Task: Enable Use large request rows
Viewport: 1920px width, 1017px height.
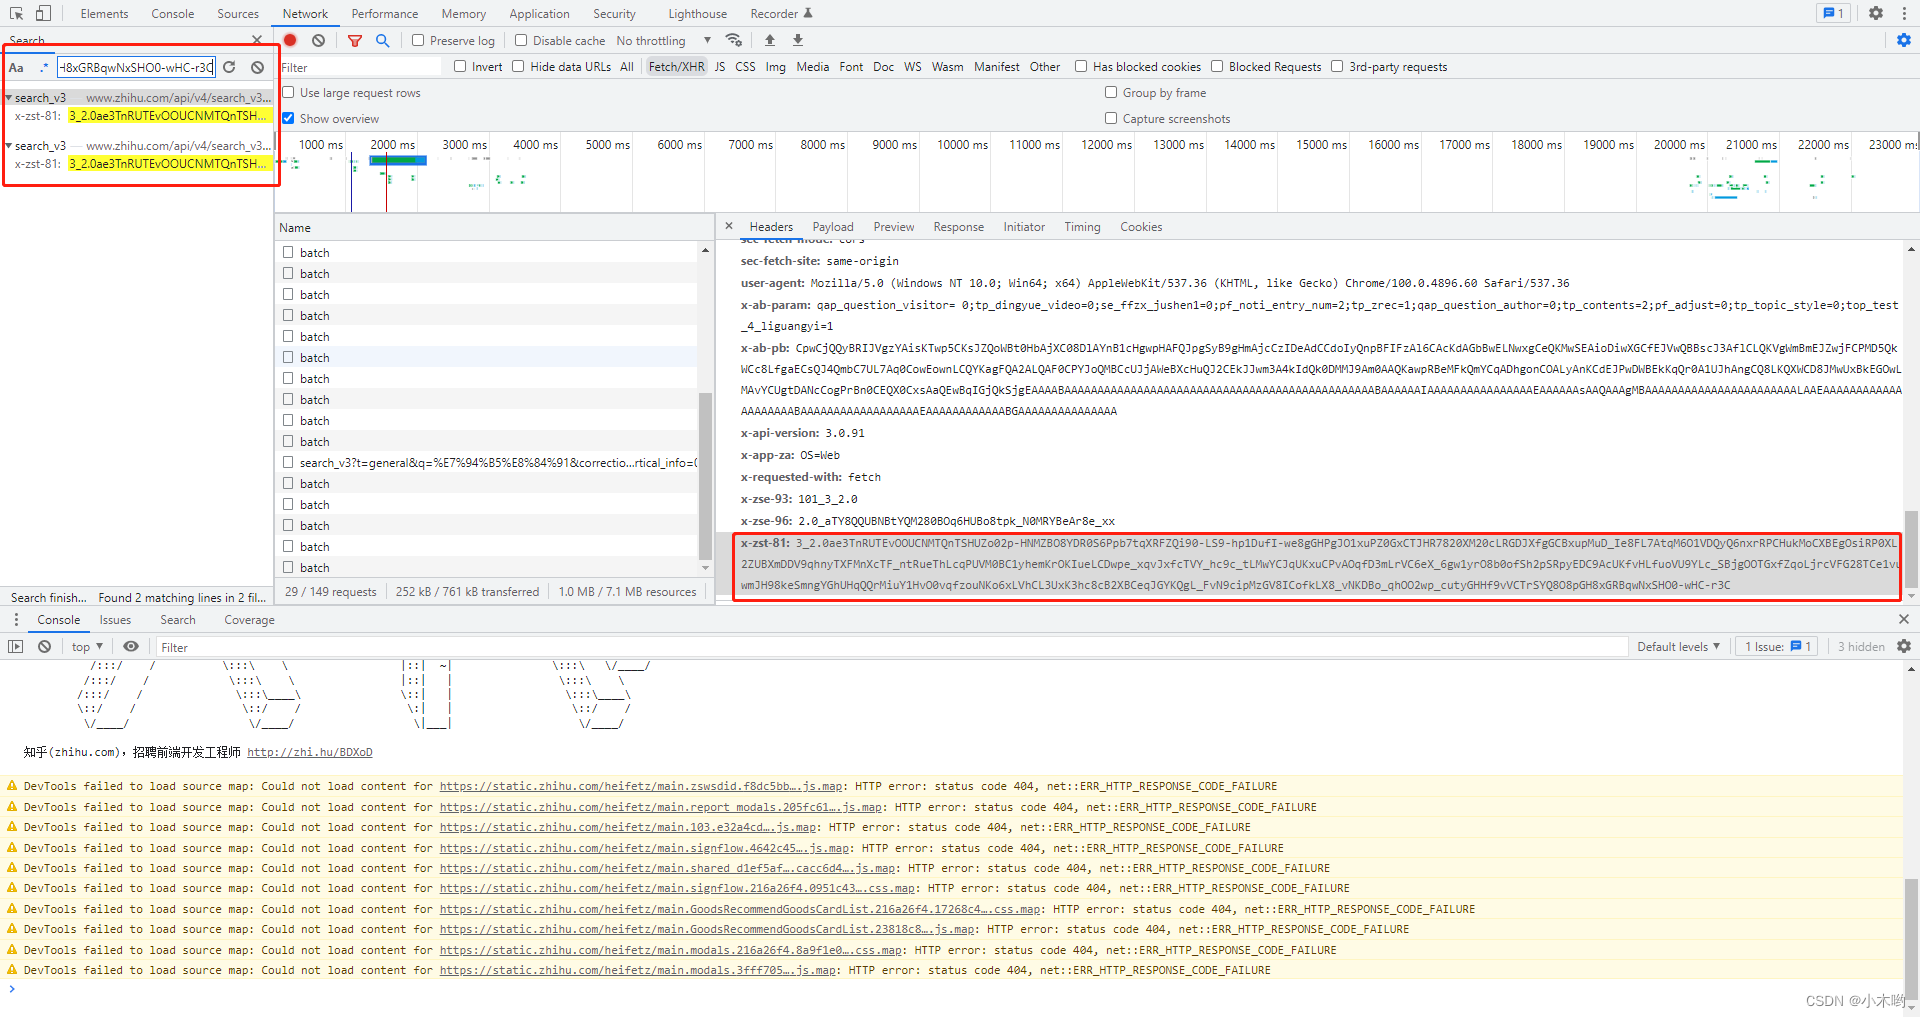Action: click(x=288, y=92)
